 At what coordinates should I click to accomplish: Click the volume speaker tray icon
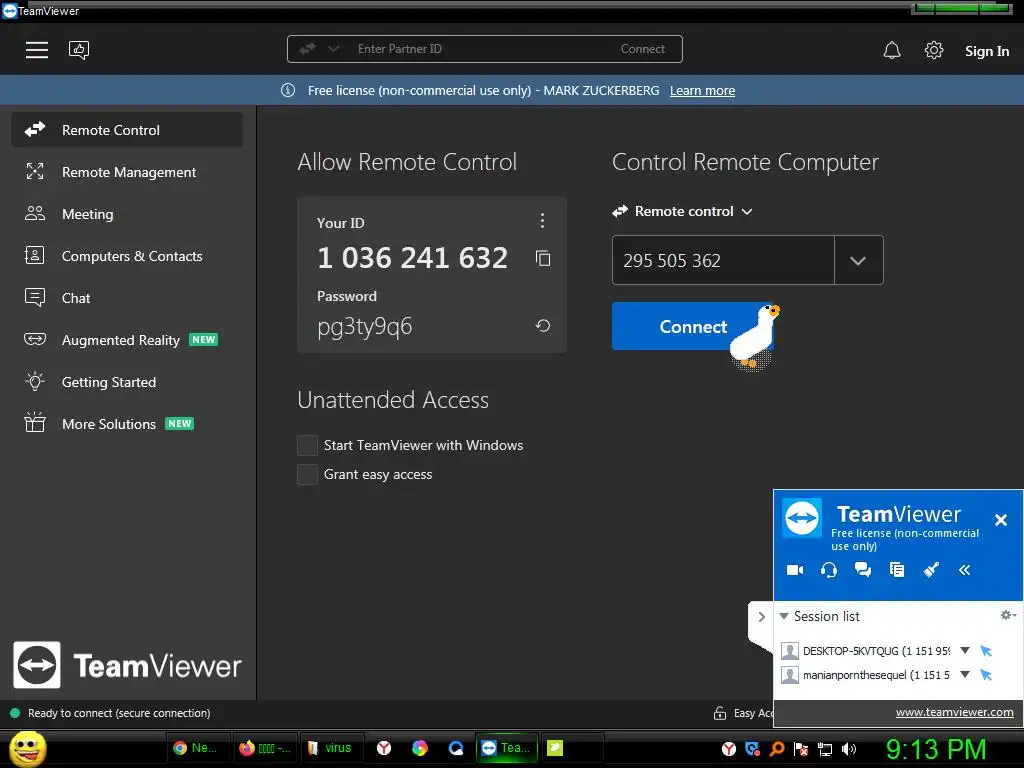coord(848,749)
